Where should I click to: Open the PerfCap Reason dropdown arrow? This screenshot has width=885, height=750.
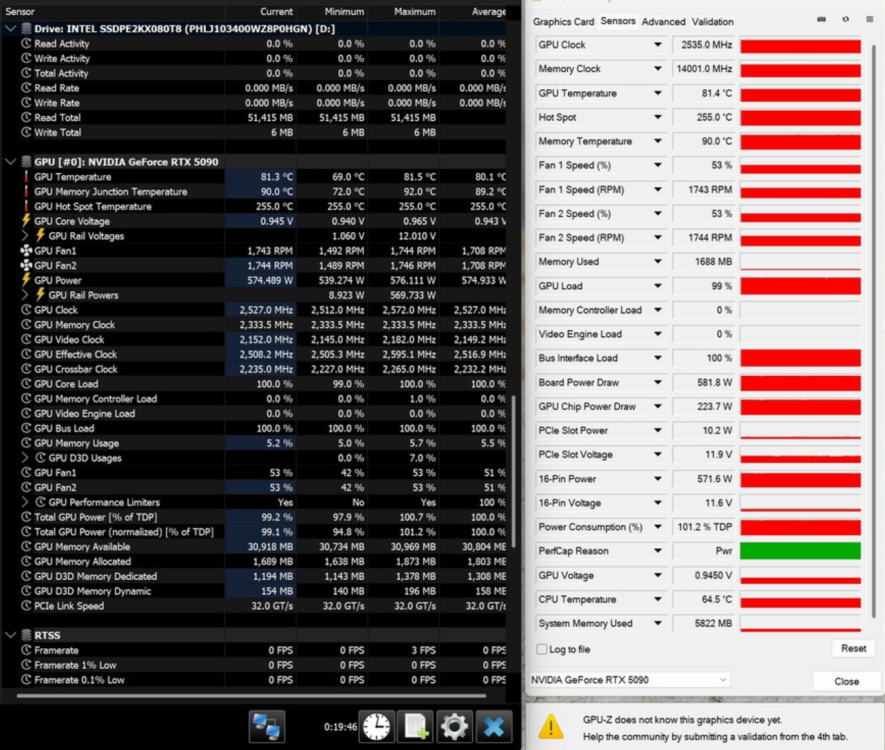coord(658,551)
